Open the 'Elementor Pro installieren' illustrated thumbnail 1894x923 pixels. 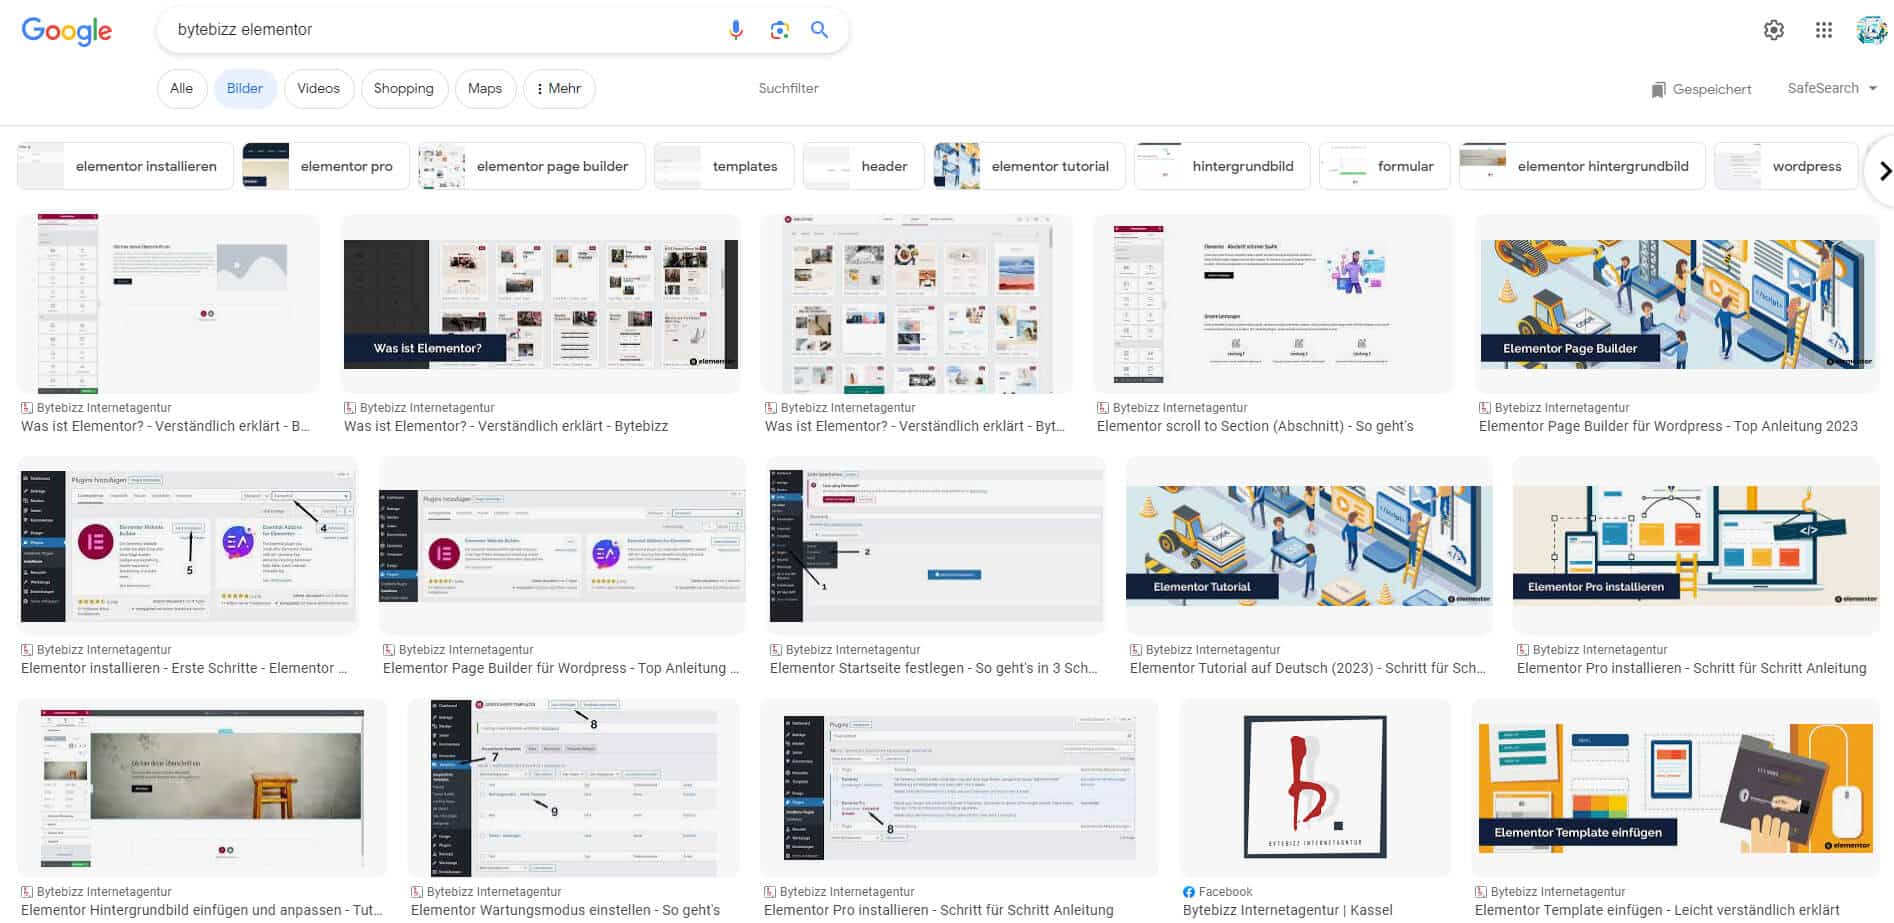pyautogui.click(x=1696, y=546)
